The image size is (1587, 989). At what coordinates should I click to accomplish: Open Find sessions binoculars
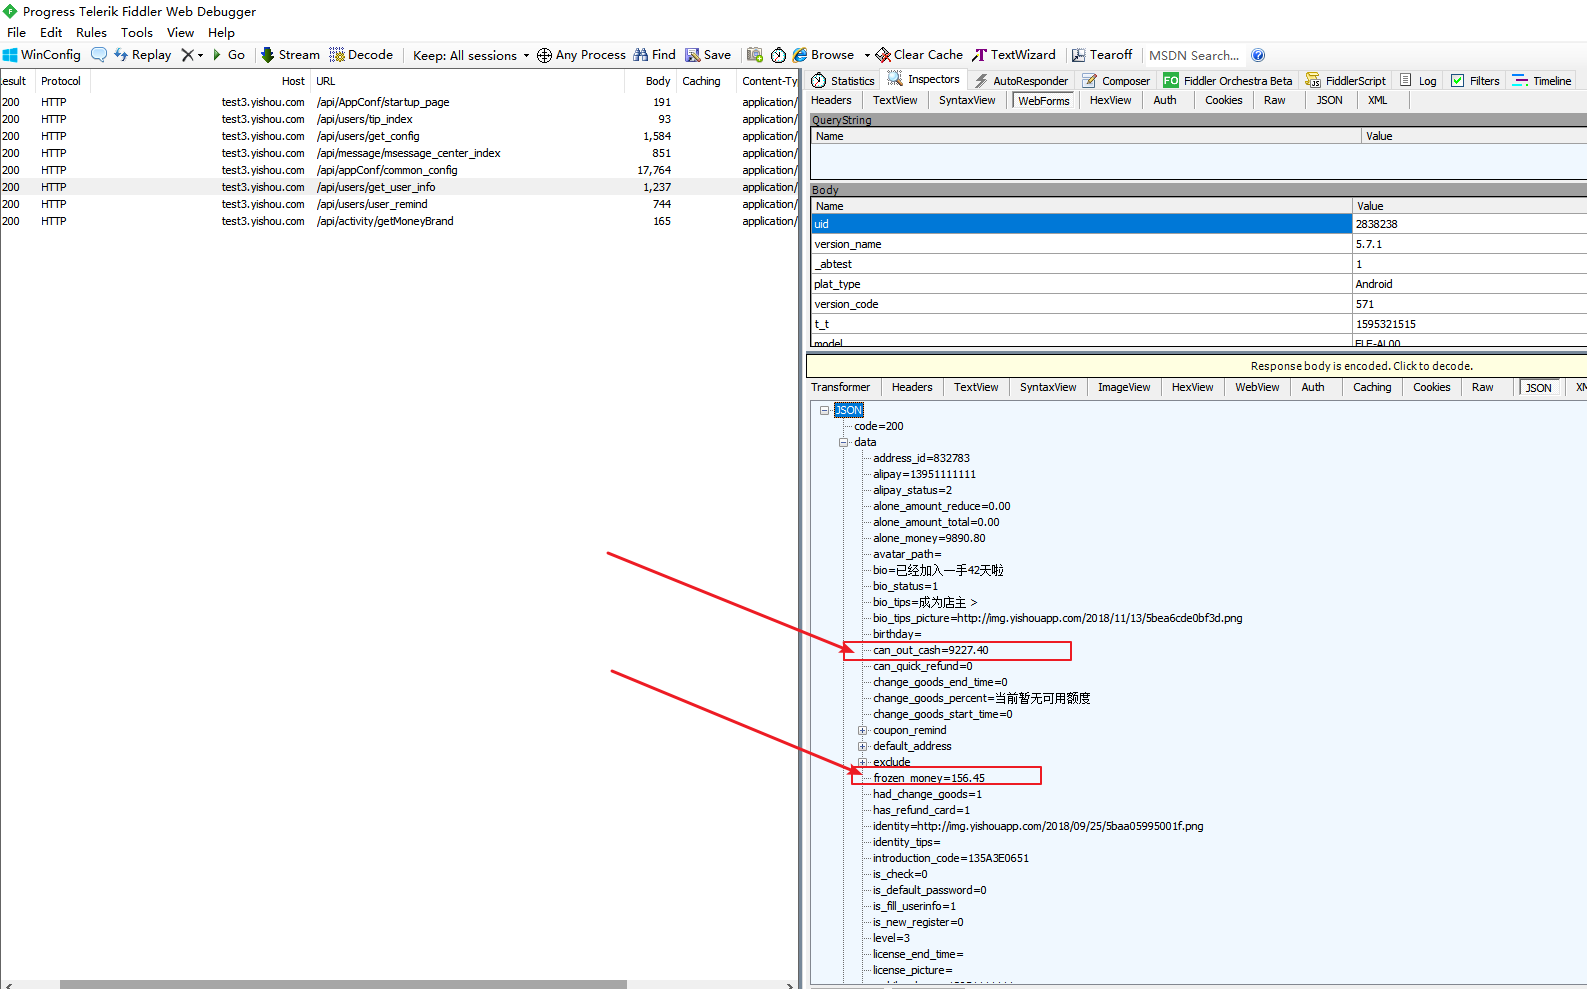click(654, 55)
